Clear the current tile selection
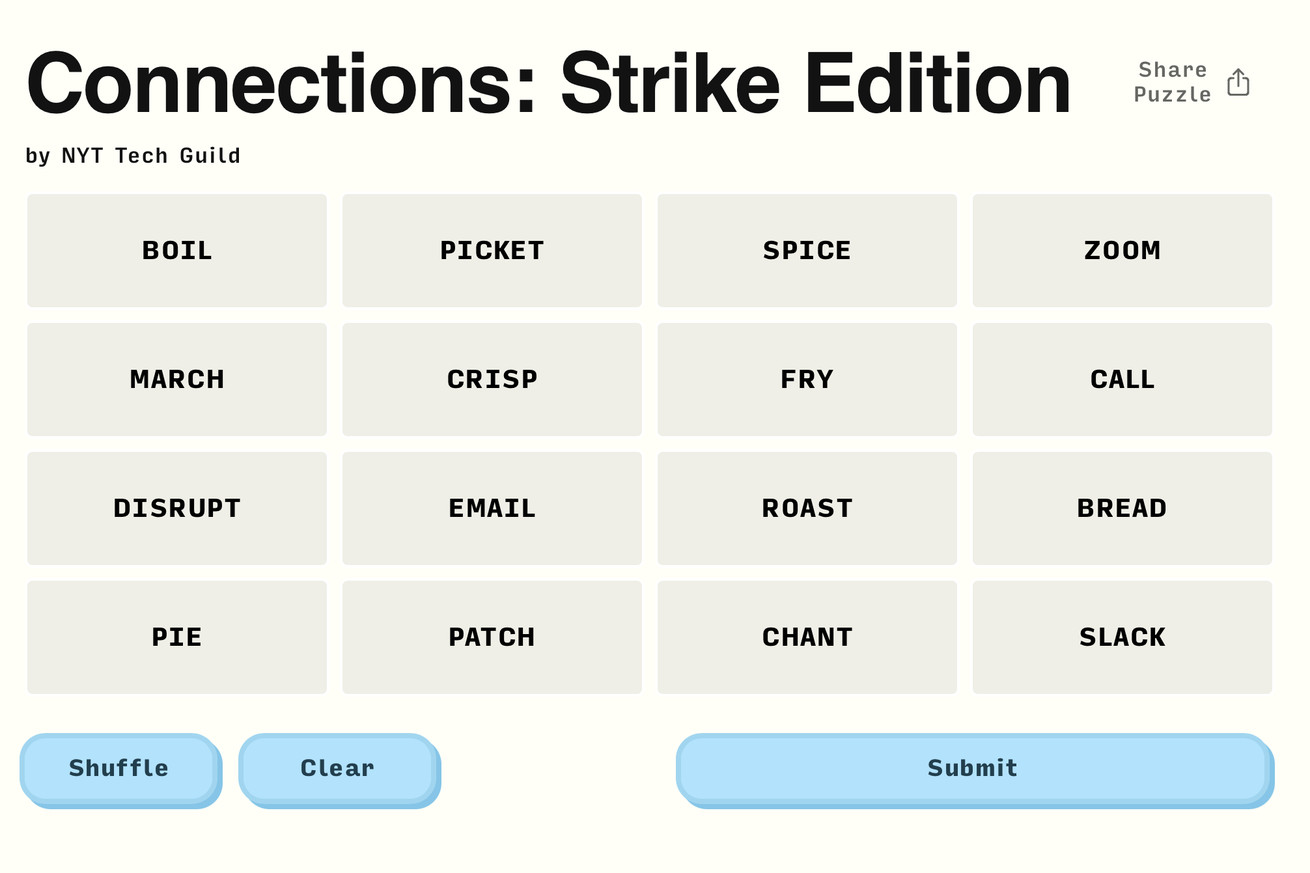 [338, 768]
